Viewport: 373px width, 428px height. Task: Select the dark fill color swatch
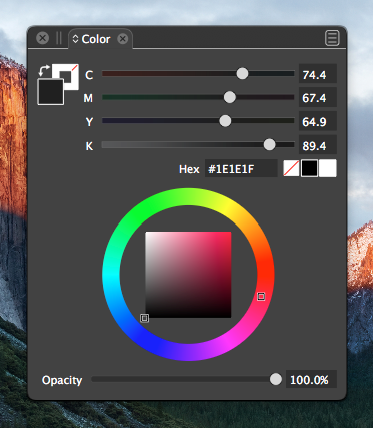[51, 92]
